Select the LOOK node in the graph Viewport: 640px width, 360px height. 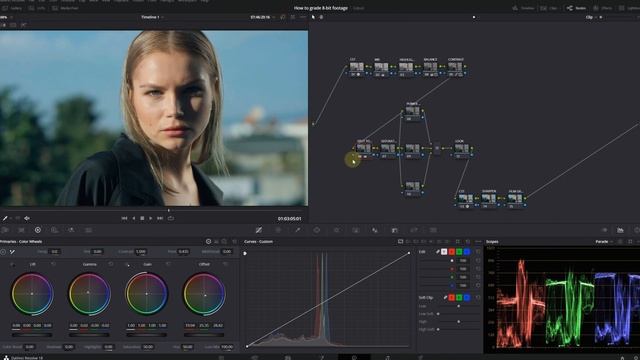462,149
